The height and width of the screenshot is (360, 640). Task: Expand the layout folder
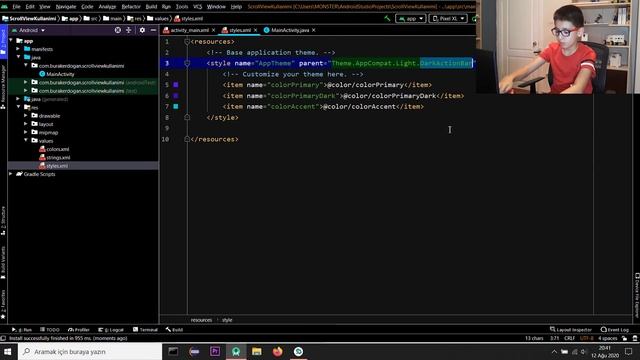tap(26, 124)
